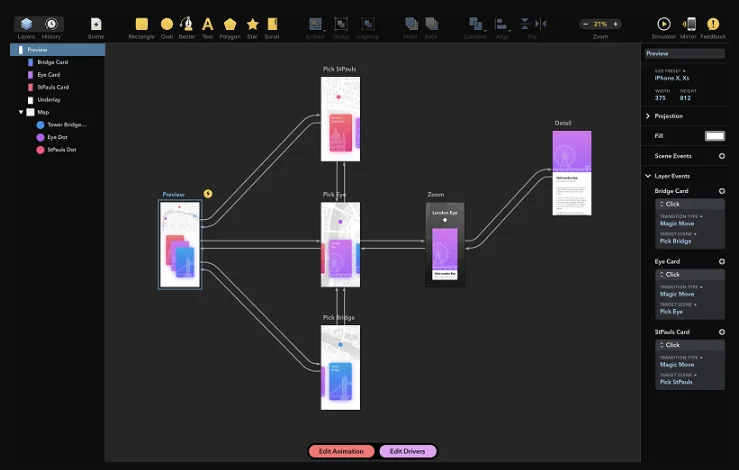739x470 pixels.
Task: Change Eye Card target scene Pick Eye
Action: [671, 312]
